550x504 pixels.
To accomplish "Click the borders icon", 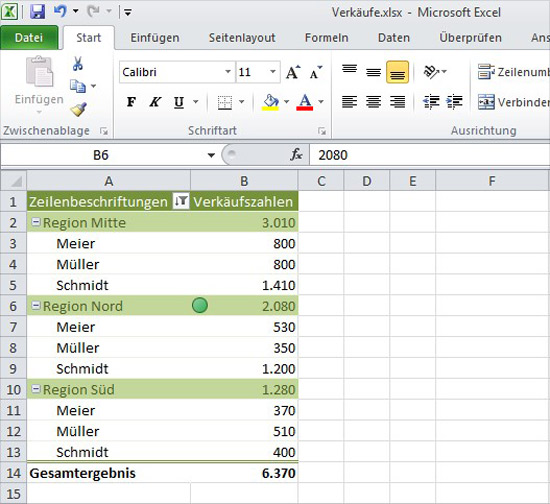I will click(x=224, y=102).
